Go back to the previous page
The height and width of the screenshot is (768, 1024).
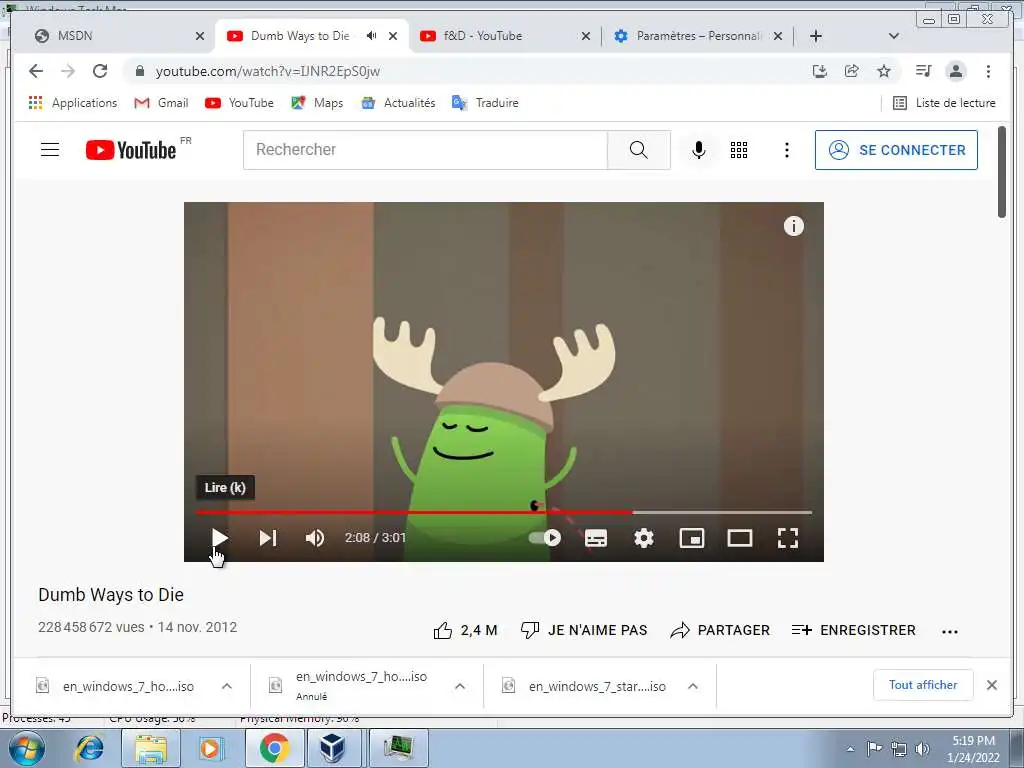tap(36, 71)
